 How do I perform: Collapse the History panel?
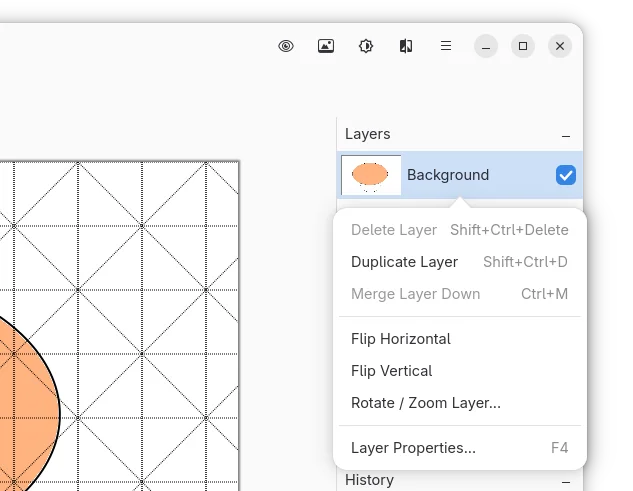[x=566, y=481]
